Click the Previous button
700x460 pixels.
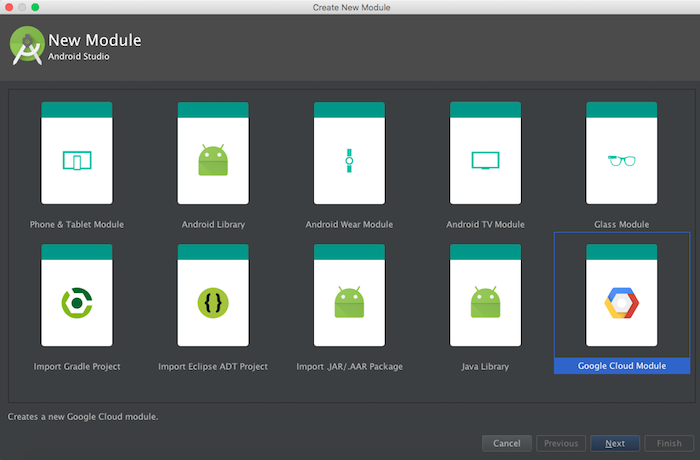pyautogui.click(x=561, y=443)
